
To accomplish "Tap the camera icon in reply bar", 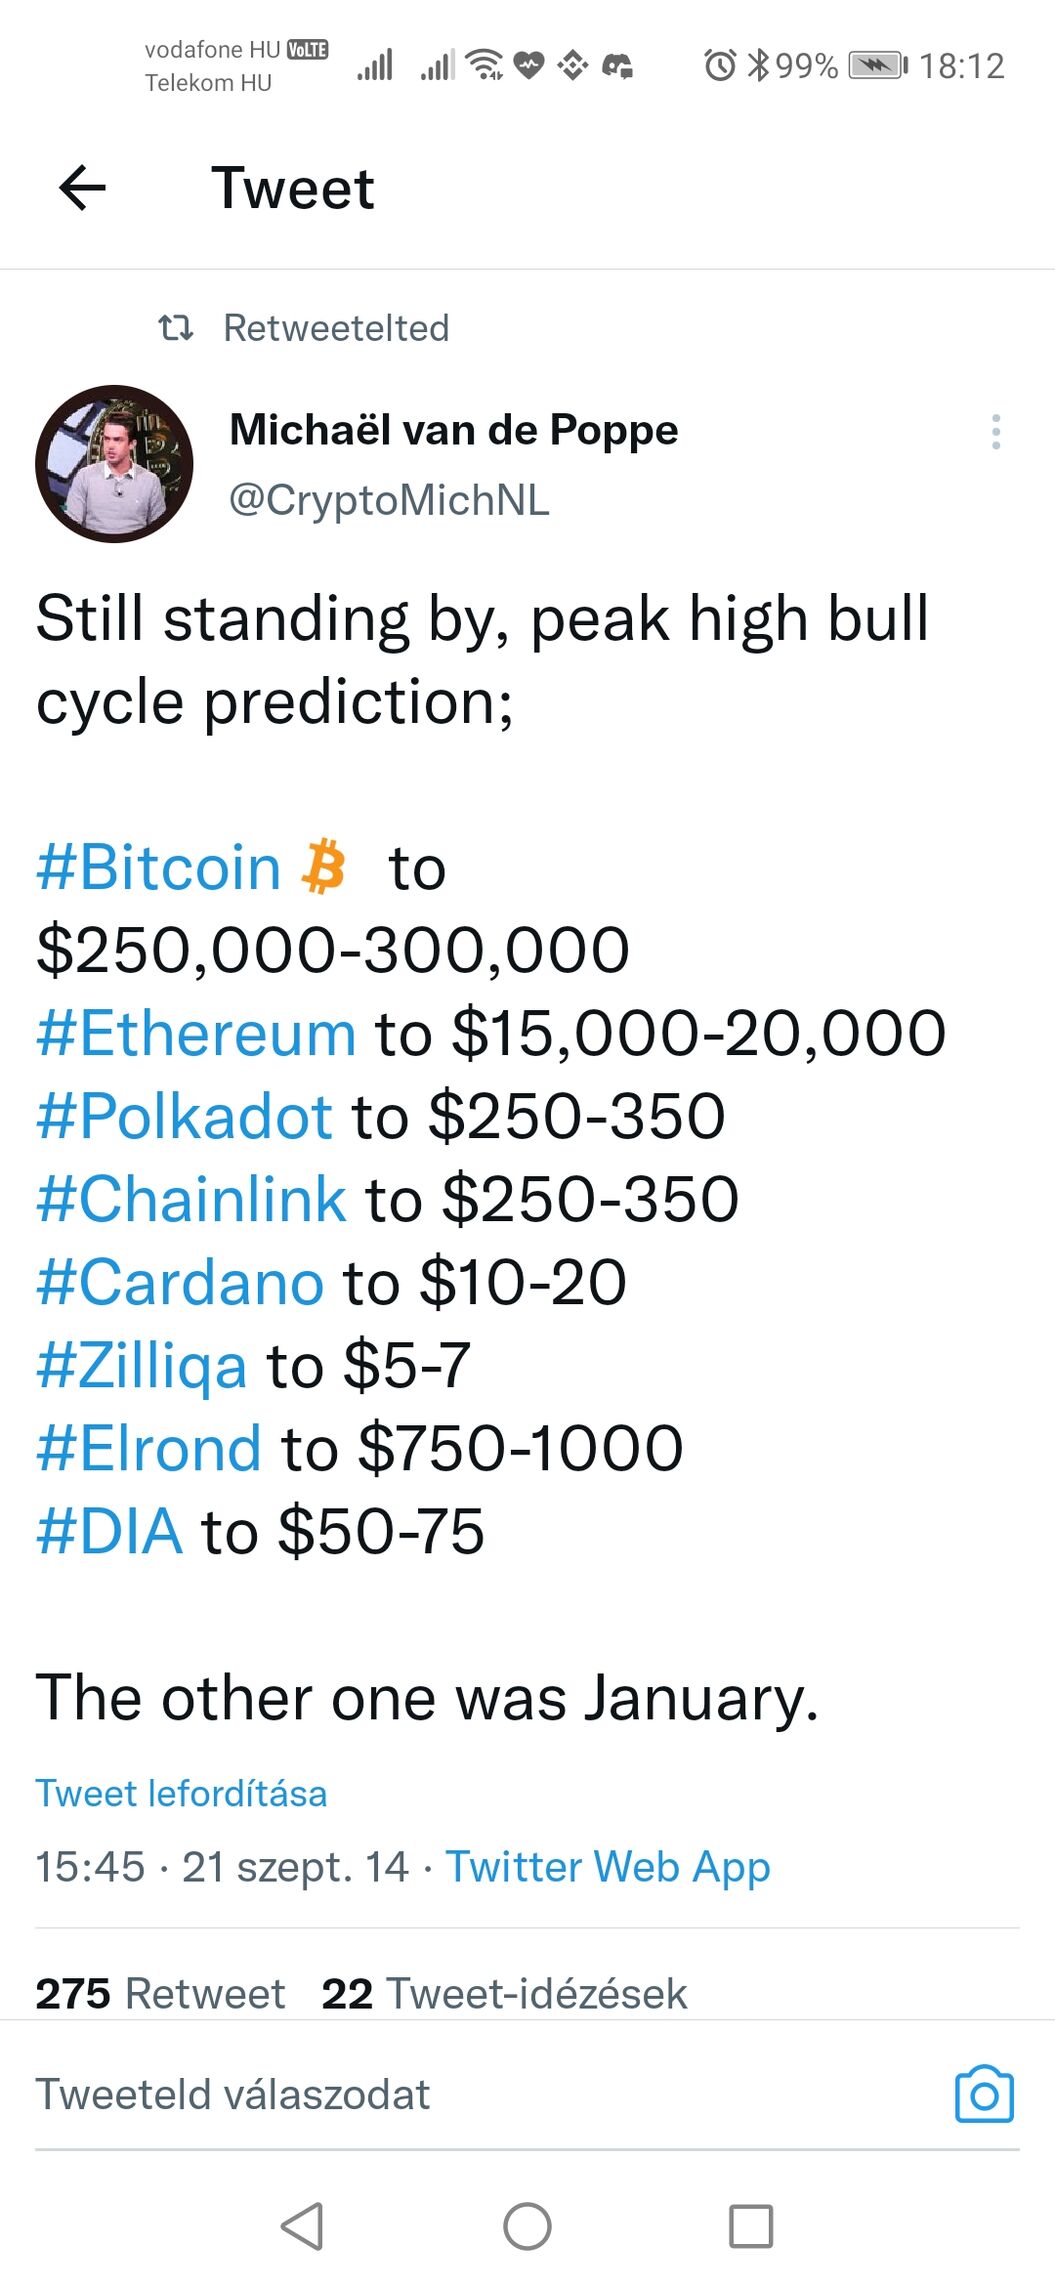I will click(x=984, y=2095).
